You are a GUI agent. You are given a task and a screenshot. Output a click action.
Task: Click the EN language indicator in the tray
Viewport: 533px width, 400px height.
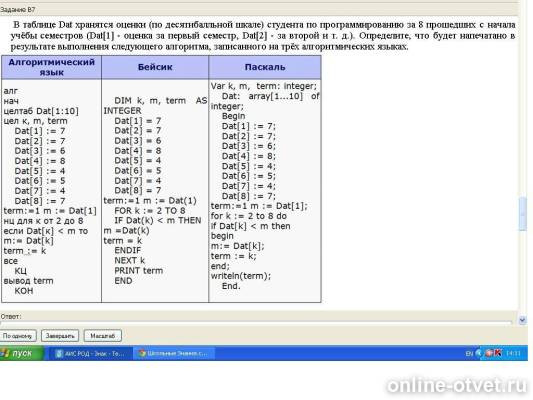(x=469, y=354)
